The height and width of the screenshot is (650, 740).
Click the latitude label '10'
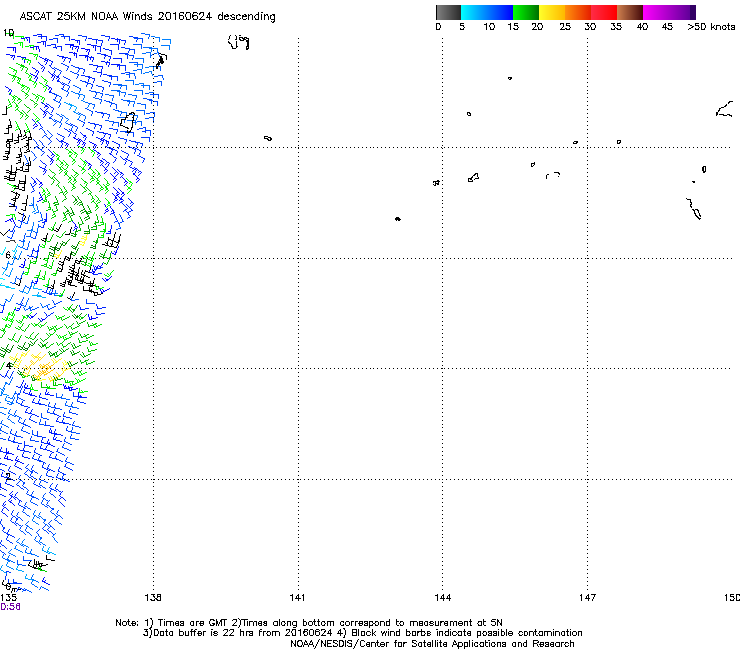8,33
